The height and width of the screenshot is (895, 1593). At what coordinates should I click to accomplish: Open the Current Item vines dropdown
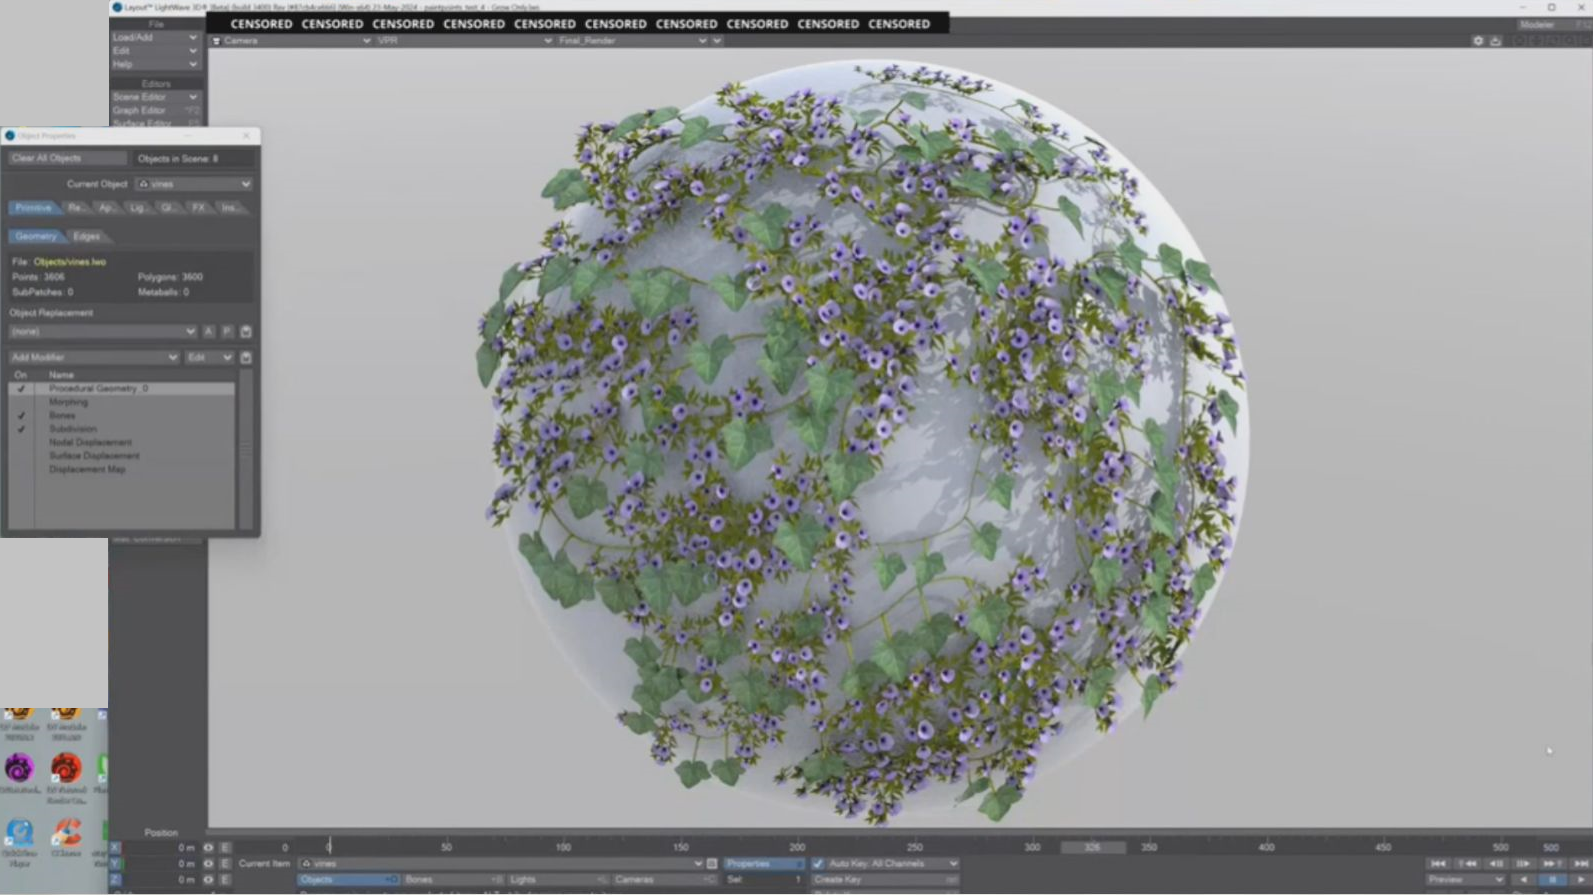[501, 864]
